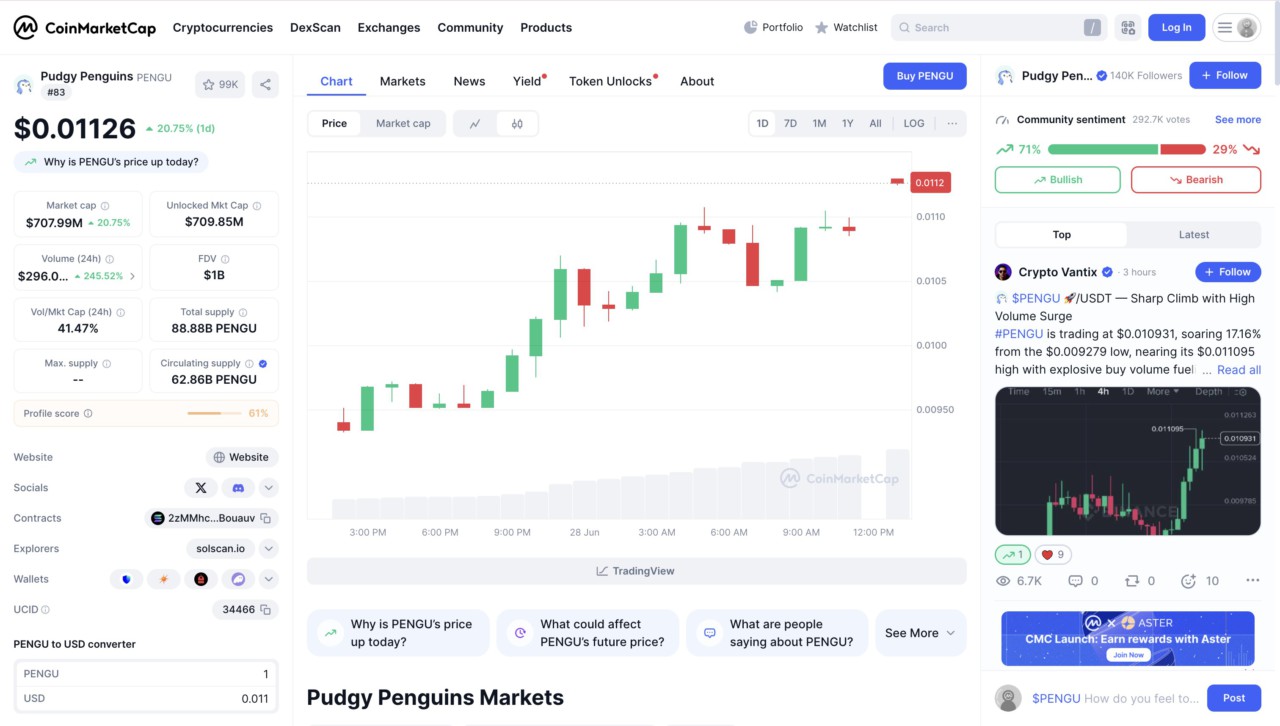Image resolution: width=1280 pixels, height=726 pixels.
Task: Open the Token Unlocks tab
Action: [x=609, y=81]
